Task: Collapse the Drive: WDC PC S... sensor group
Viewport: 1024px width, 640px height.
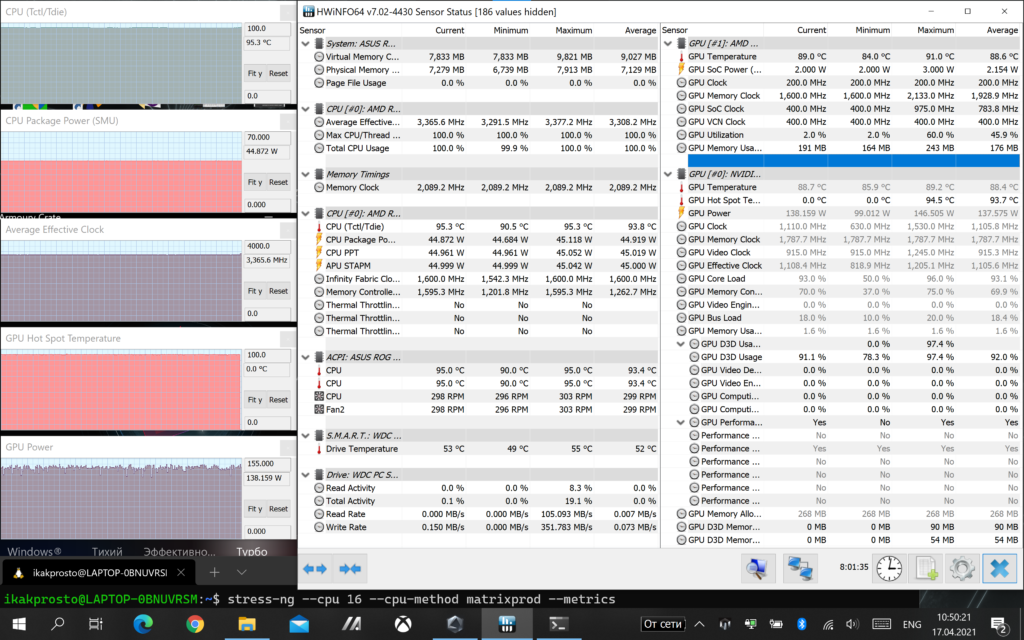Action: tap(305, 475)
